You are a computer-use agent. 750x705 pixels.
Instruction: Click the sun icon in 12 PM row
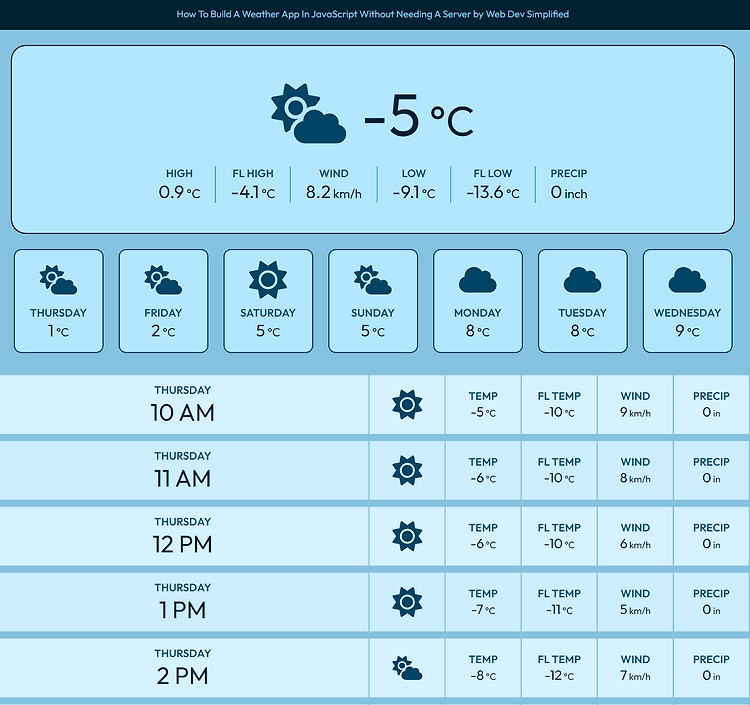tap(407, 536)
